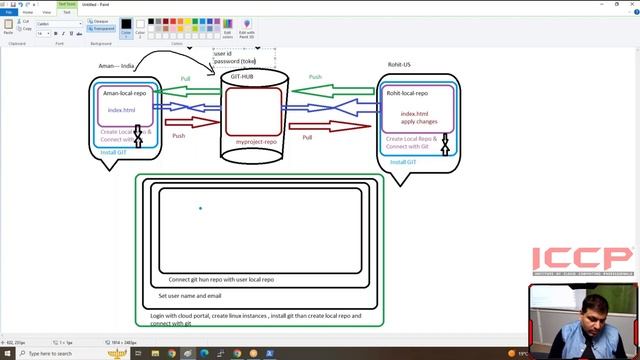Open the Windows Start menu

pyautogui.click(x=7, y=353)
